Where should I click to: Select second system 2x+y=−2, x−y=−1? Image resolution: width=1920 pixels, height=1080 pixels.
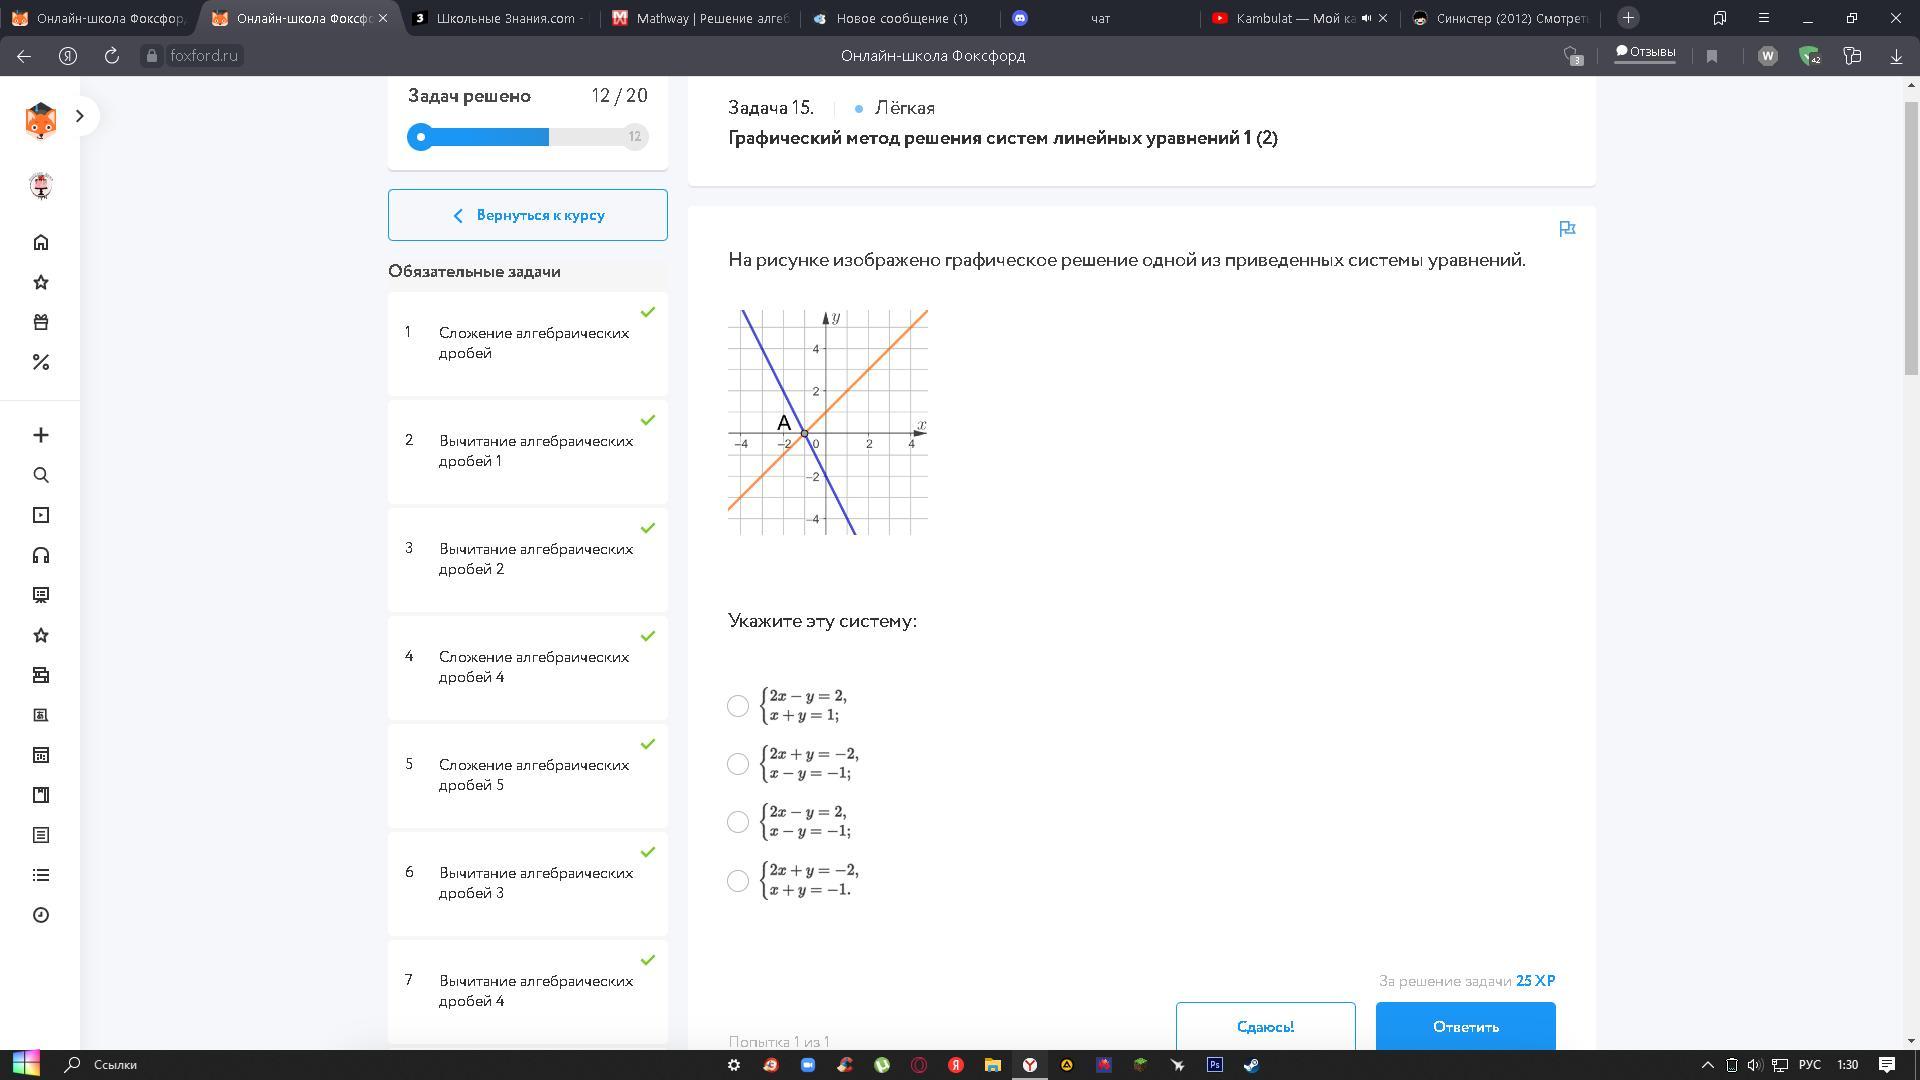click(x=738, y=764)
